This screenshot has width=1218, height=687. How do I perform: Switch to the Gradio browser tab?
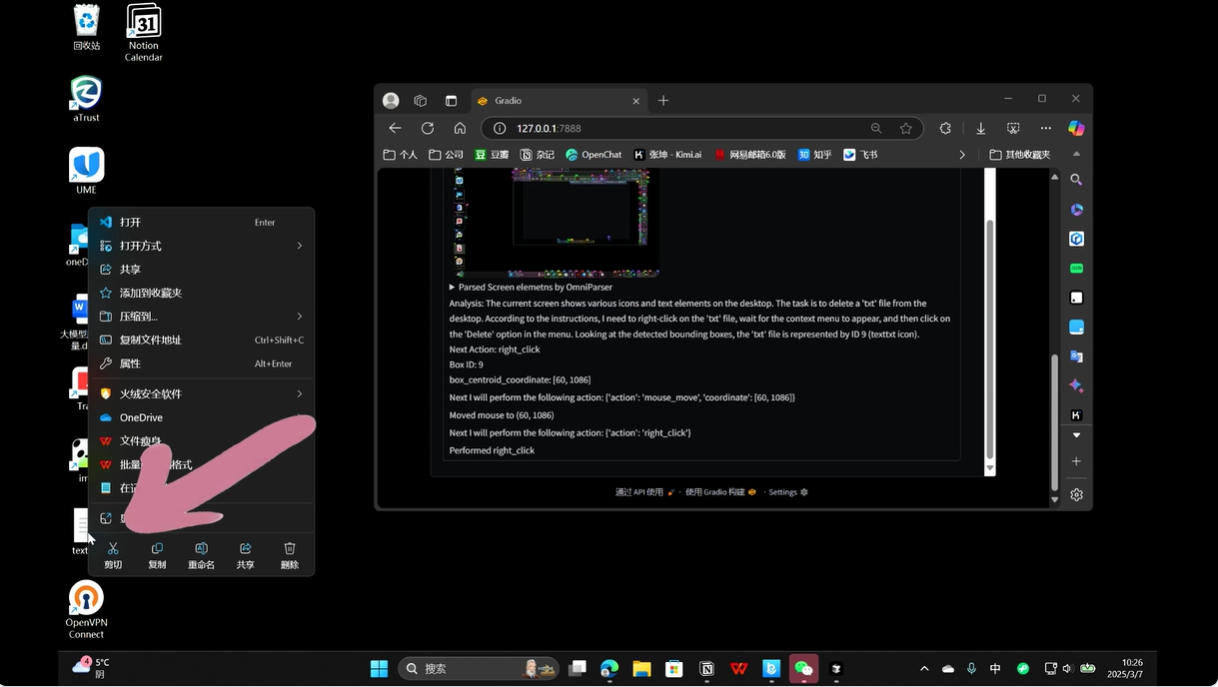pos(558,101)
